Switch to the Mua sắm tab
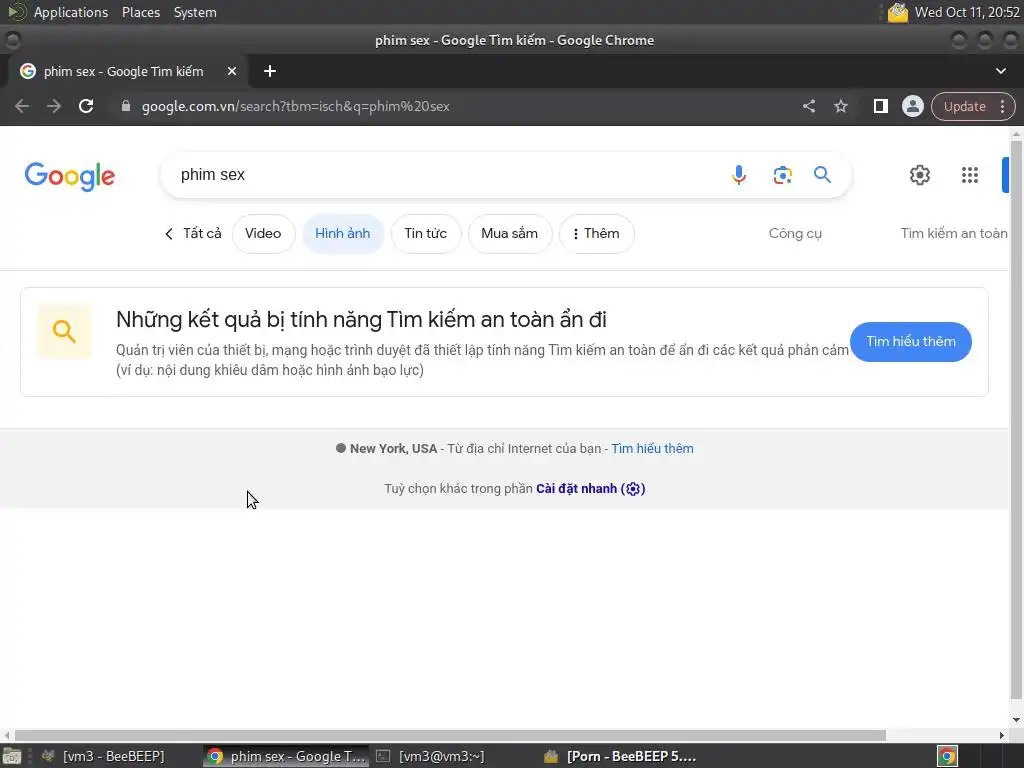The height and width of the screenshot is (768, 1024). click(509, 233)
